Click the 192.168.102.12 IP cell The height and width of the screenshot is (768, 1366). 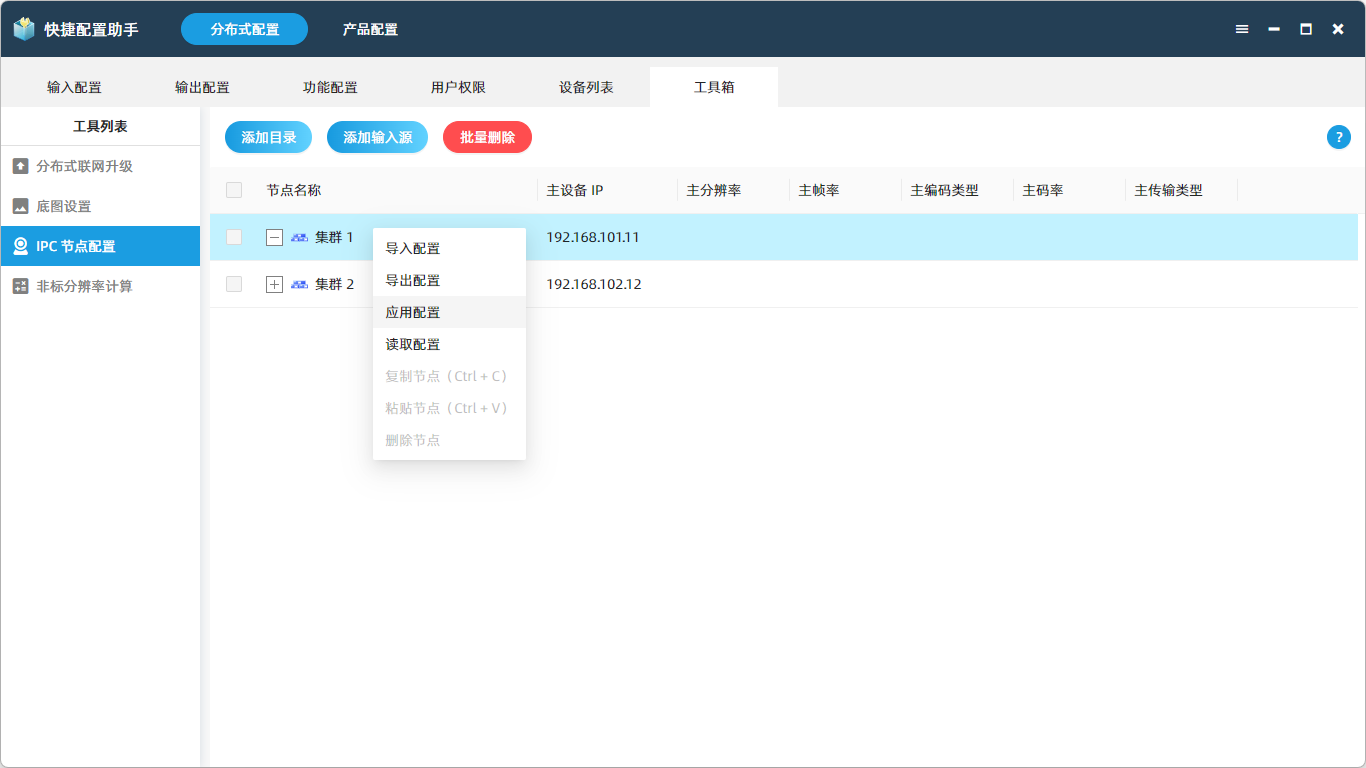tap(594, 284)
